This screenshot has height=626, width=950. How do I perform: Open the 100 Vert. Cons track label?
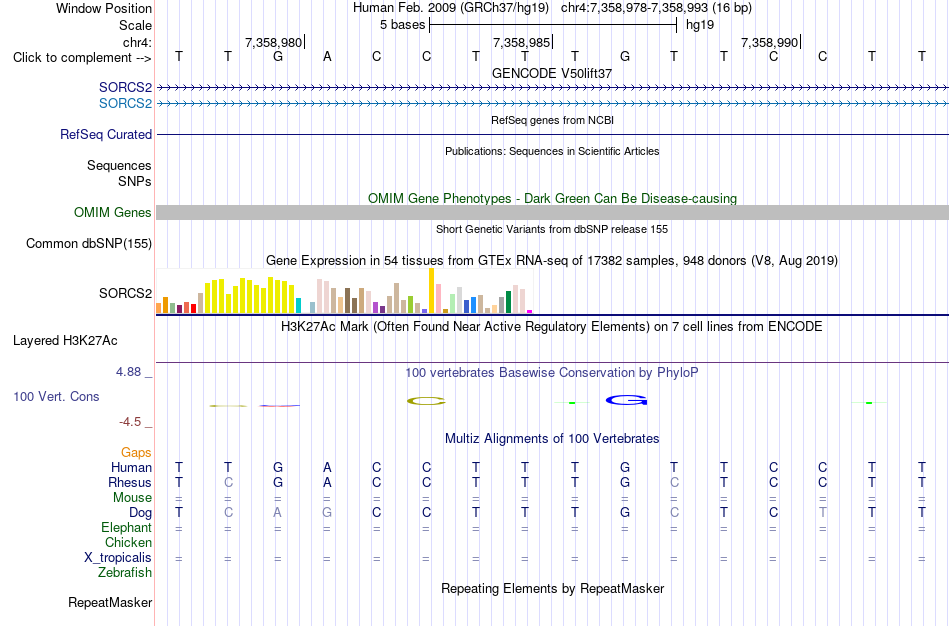coord(56,396)
